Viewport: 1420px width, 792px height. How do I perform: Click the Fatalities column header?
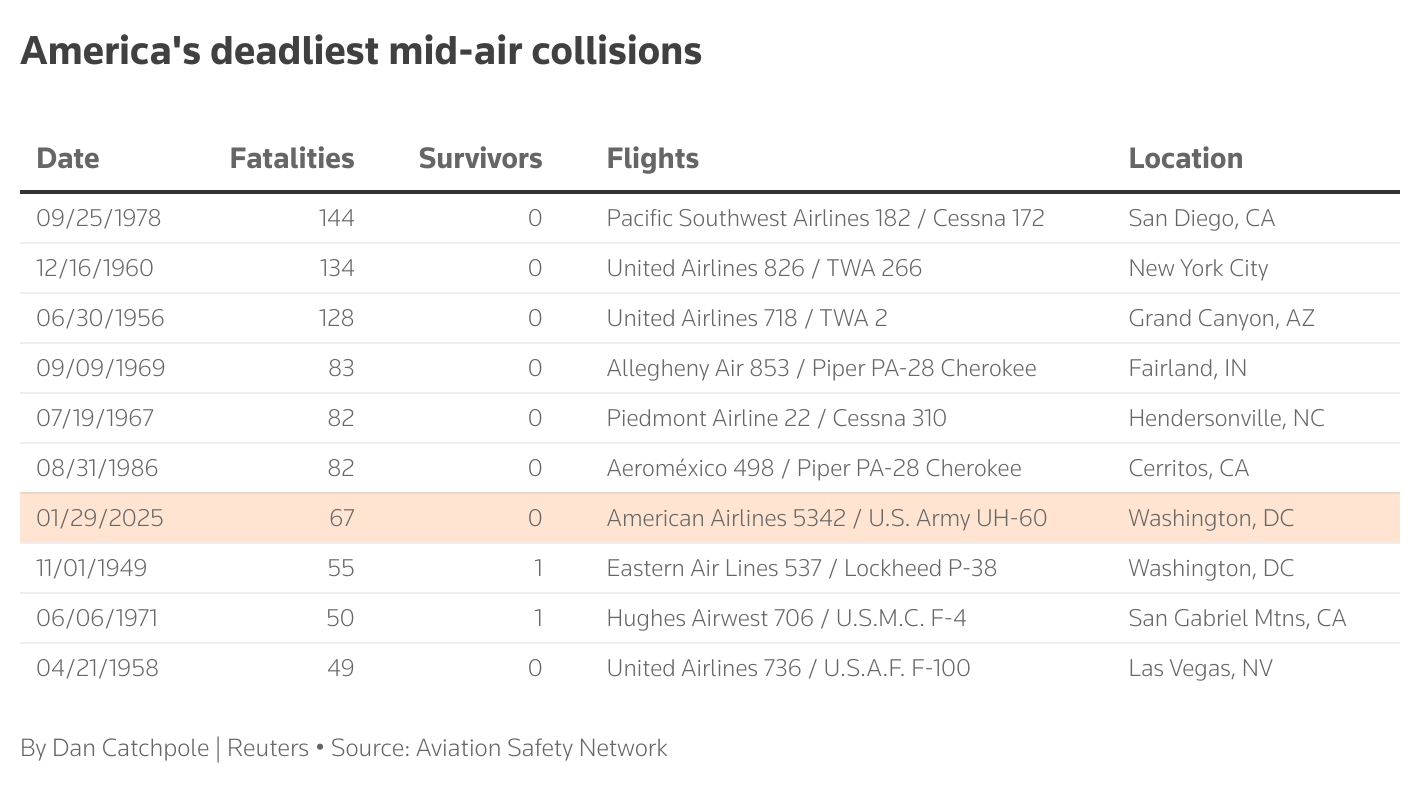point(292,158)
